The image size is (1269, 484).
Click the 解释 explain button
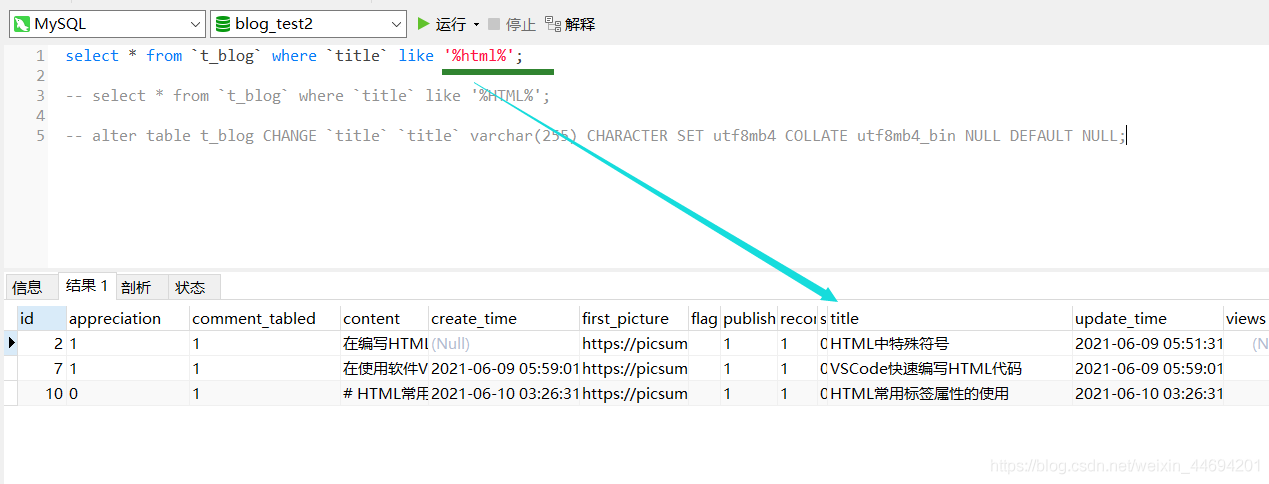[569, 24]
